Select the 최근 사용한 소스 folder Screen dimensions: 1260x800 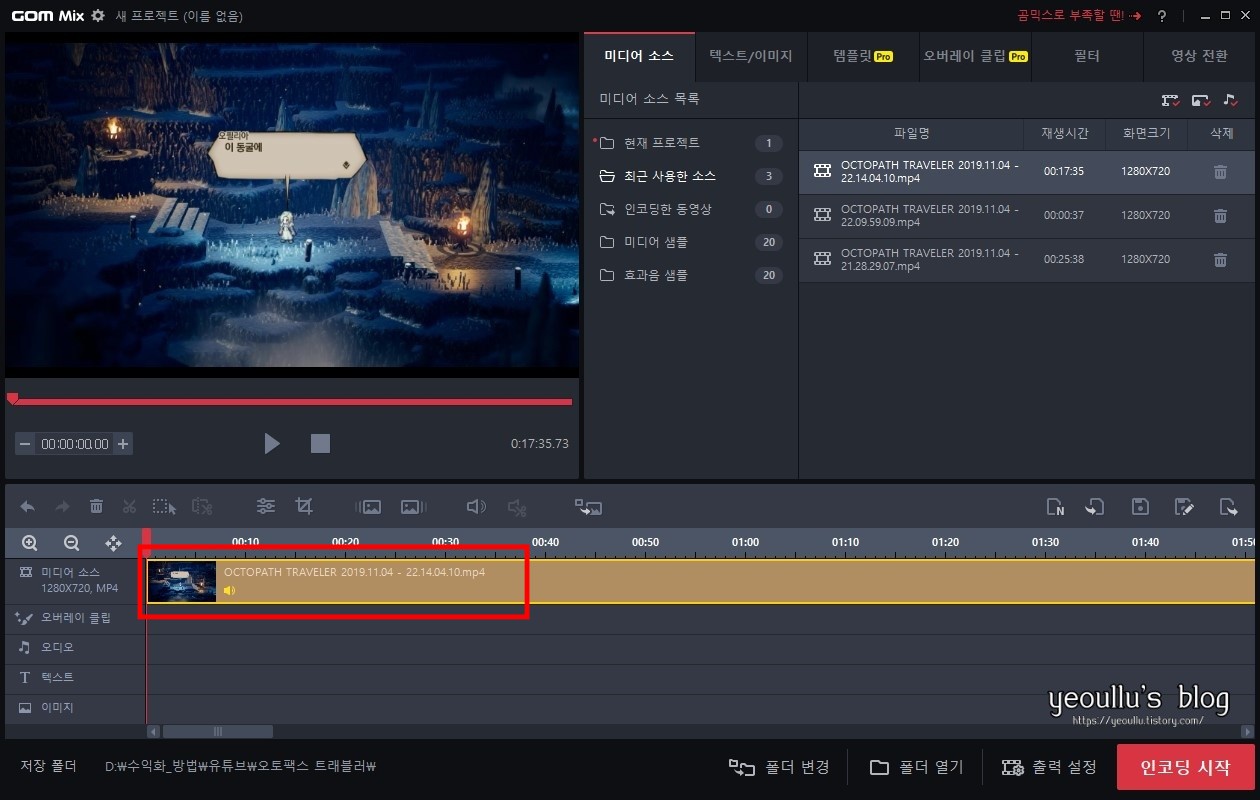coord(690,176)
